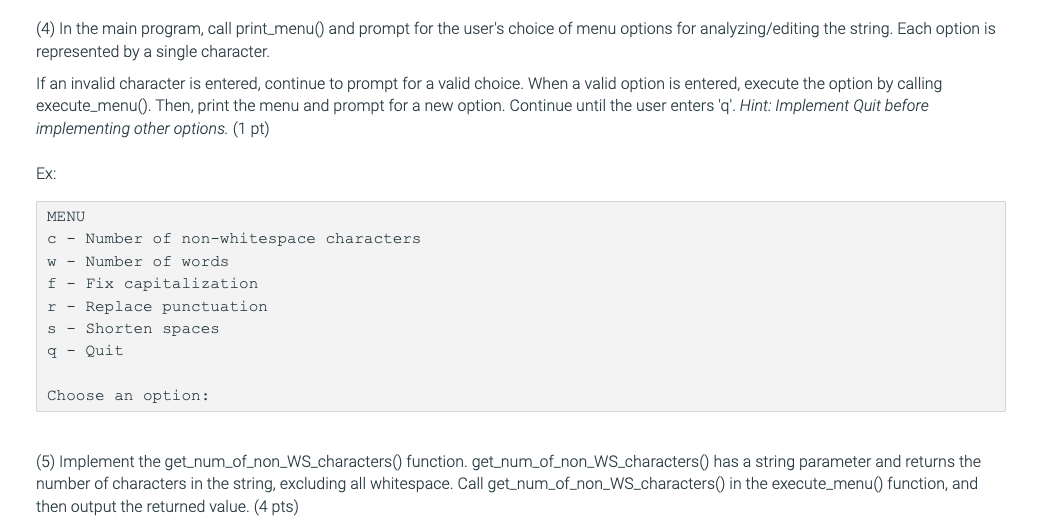
Task: Click the '(4 pts)' points label
Action: pos(276,507)
